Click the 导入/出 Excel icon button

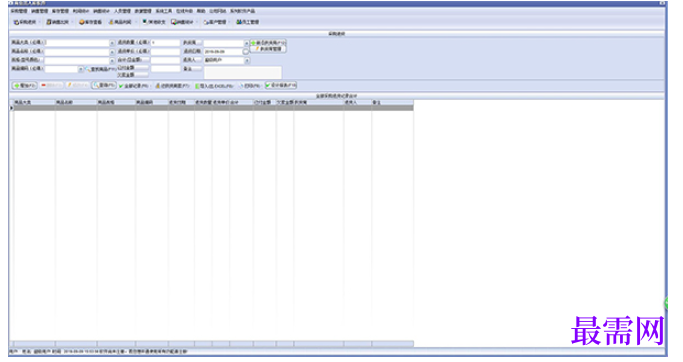point(214,86)
